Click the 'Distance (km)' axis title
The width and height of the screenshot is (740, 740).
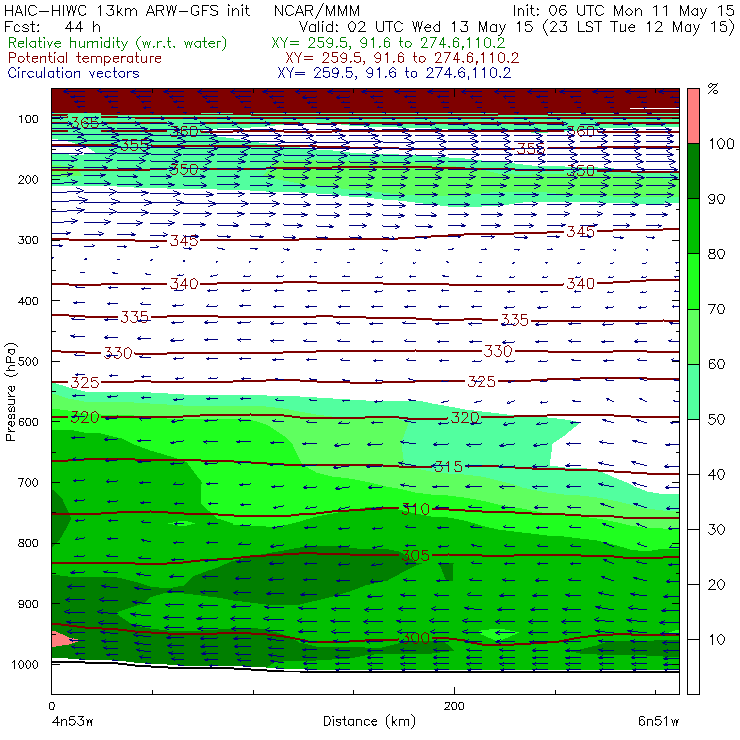point(369,722)
